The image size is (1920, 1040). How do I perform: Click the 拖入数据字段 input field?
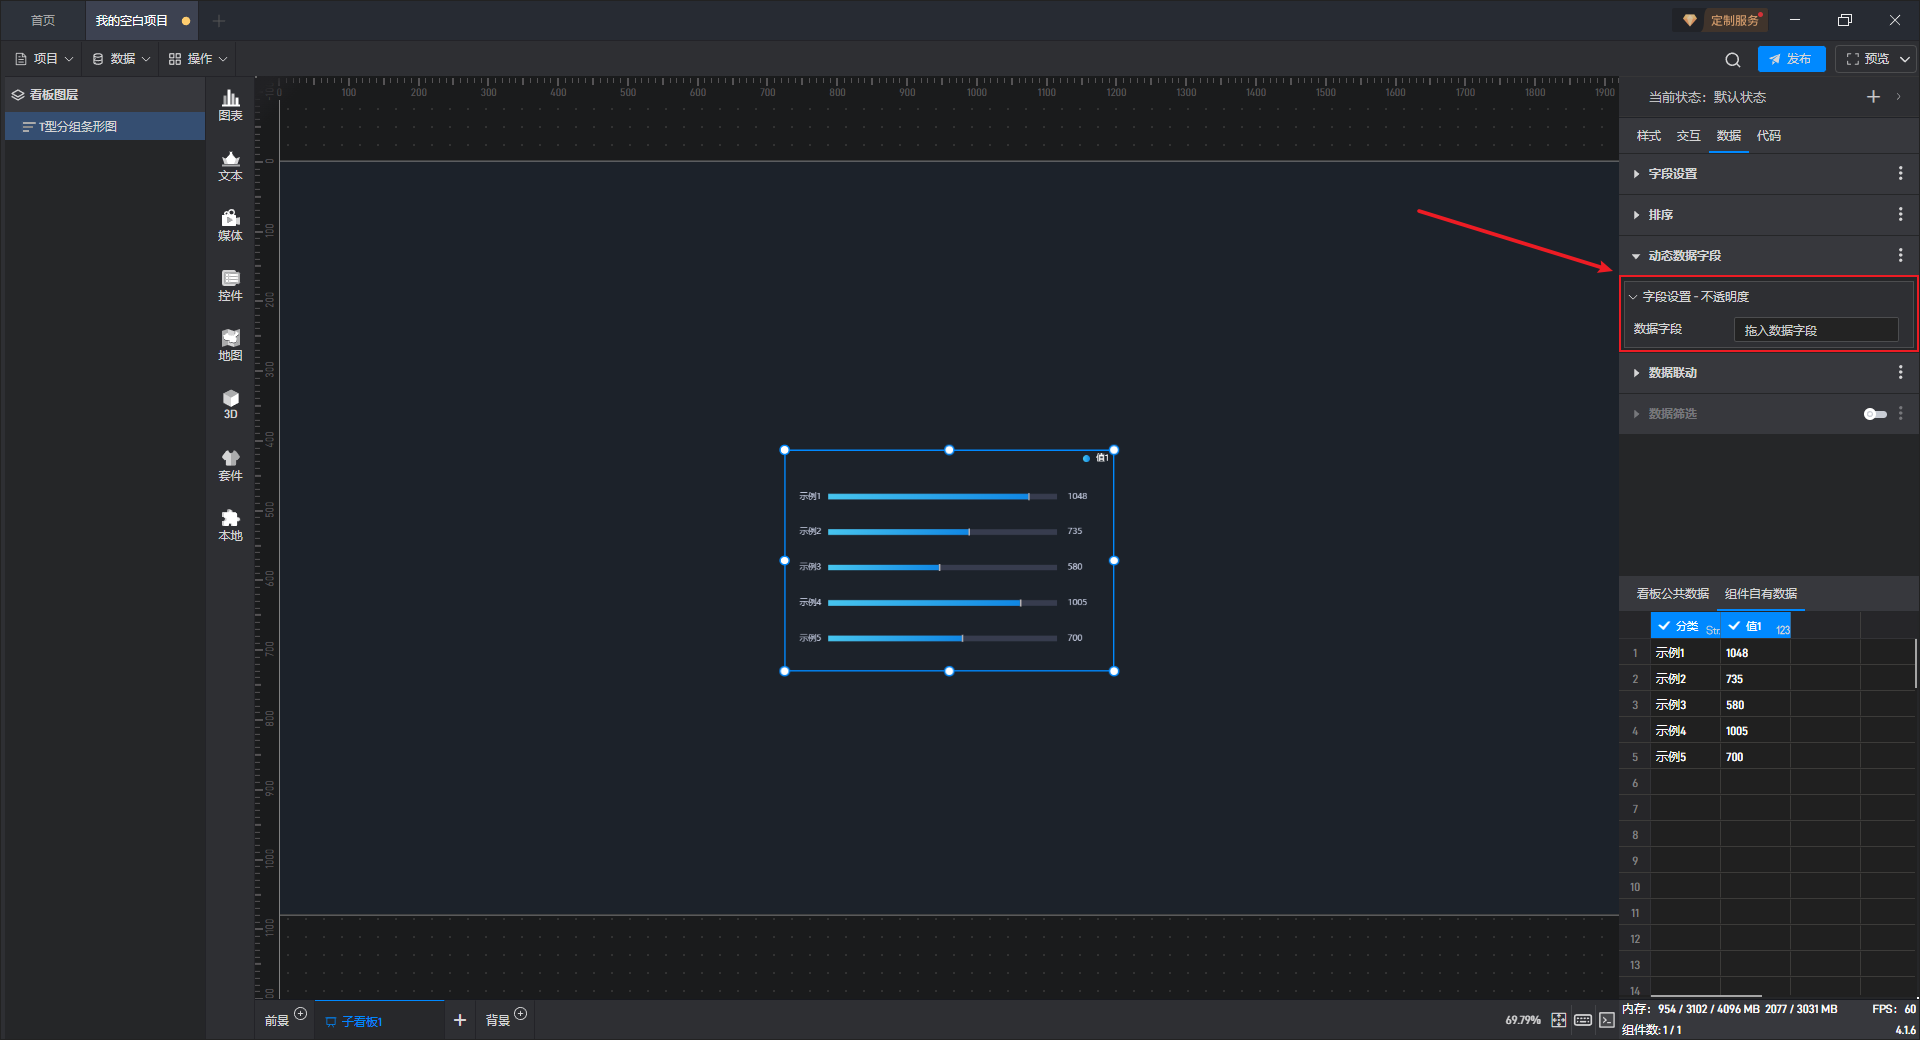point(1816,330)
